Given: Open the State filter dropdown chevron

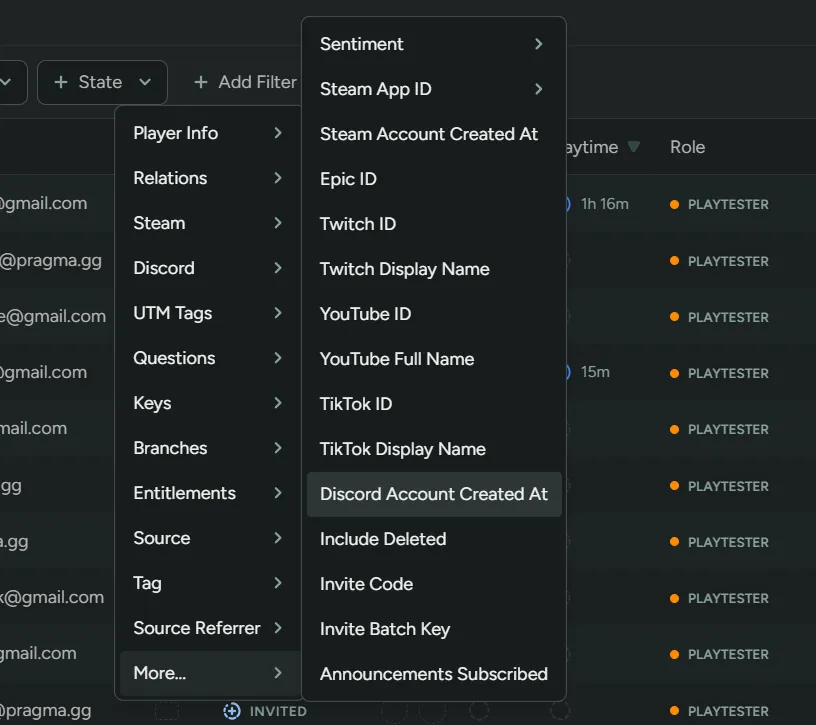Looking at the screenshot, I should [145, 82].
